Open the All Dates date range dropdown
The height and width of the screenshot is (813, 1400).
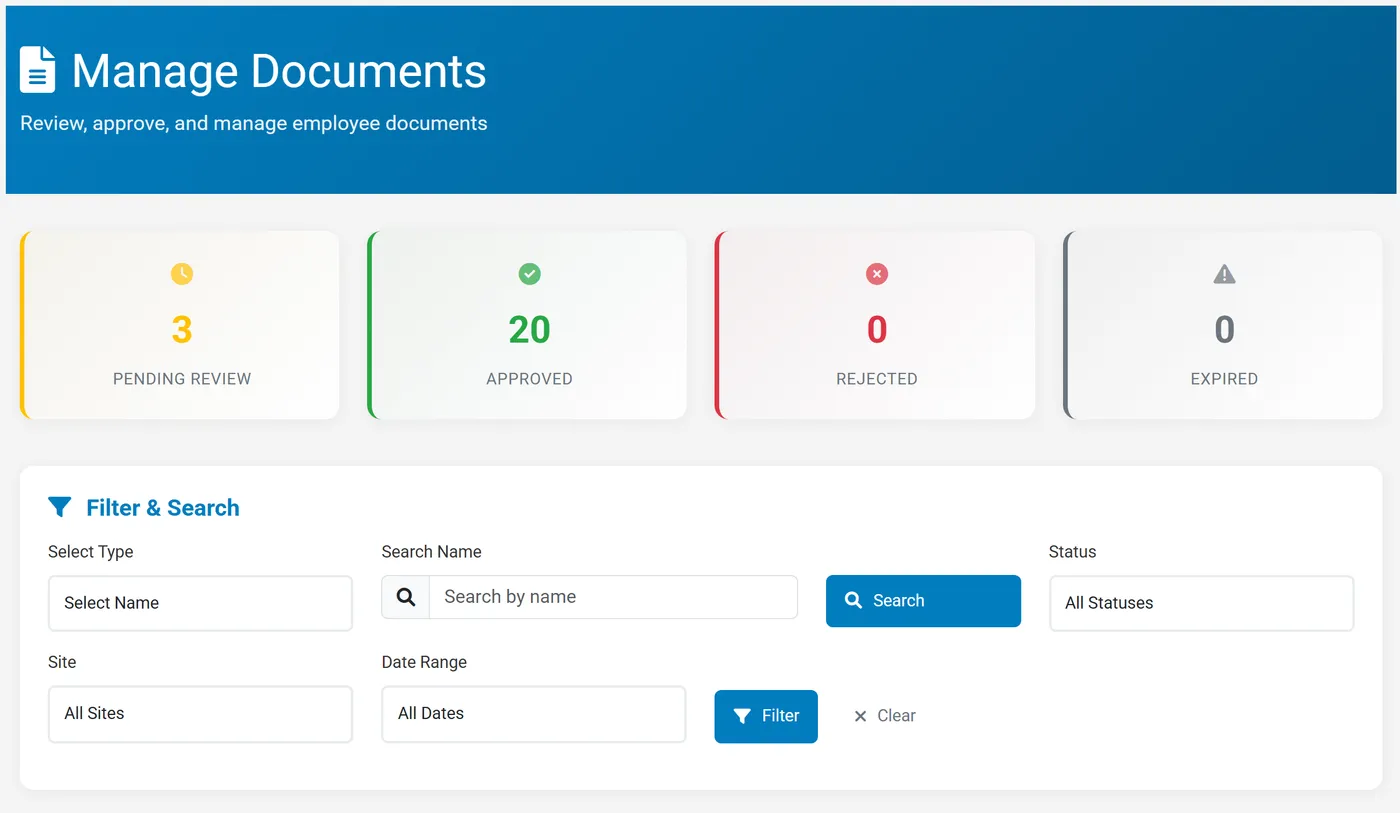pos(534,714)
